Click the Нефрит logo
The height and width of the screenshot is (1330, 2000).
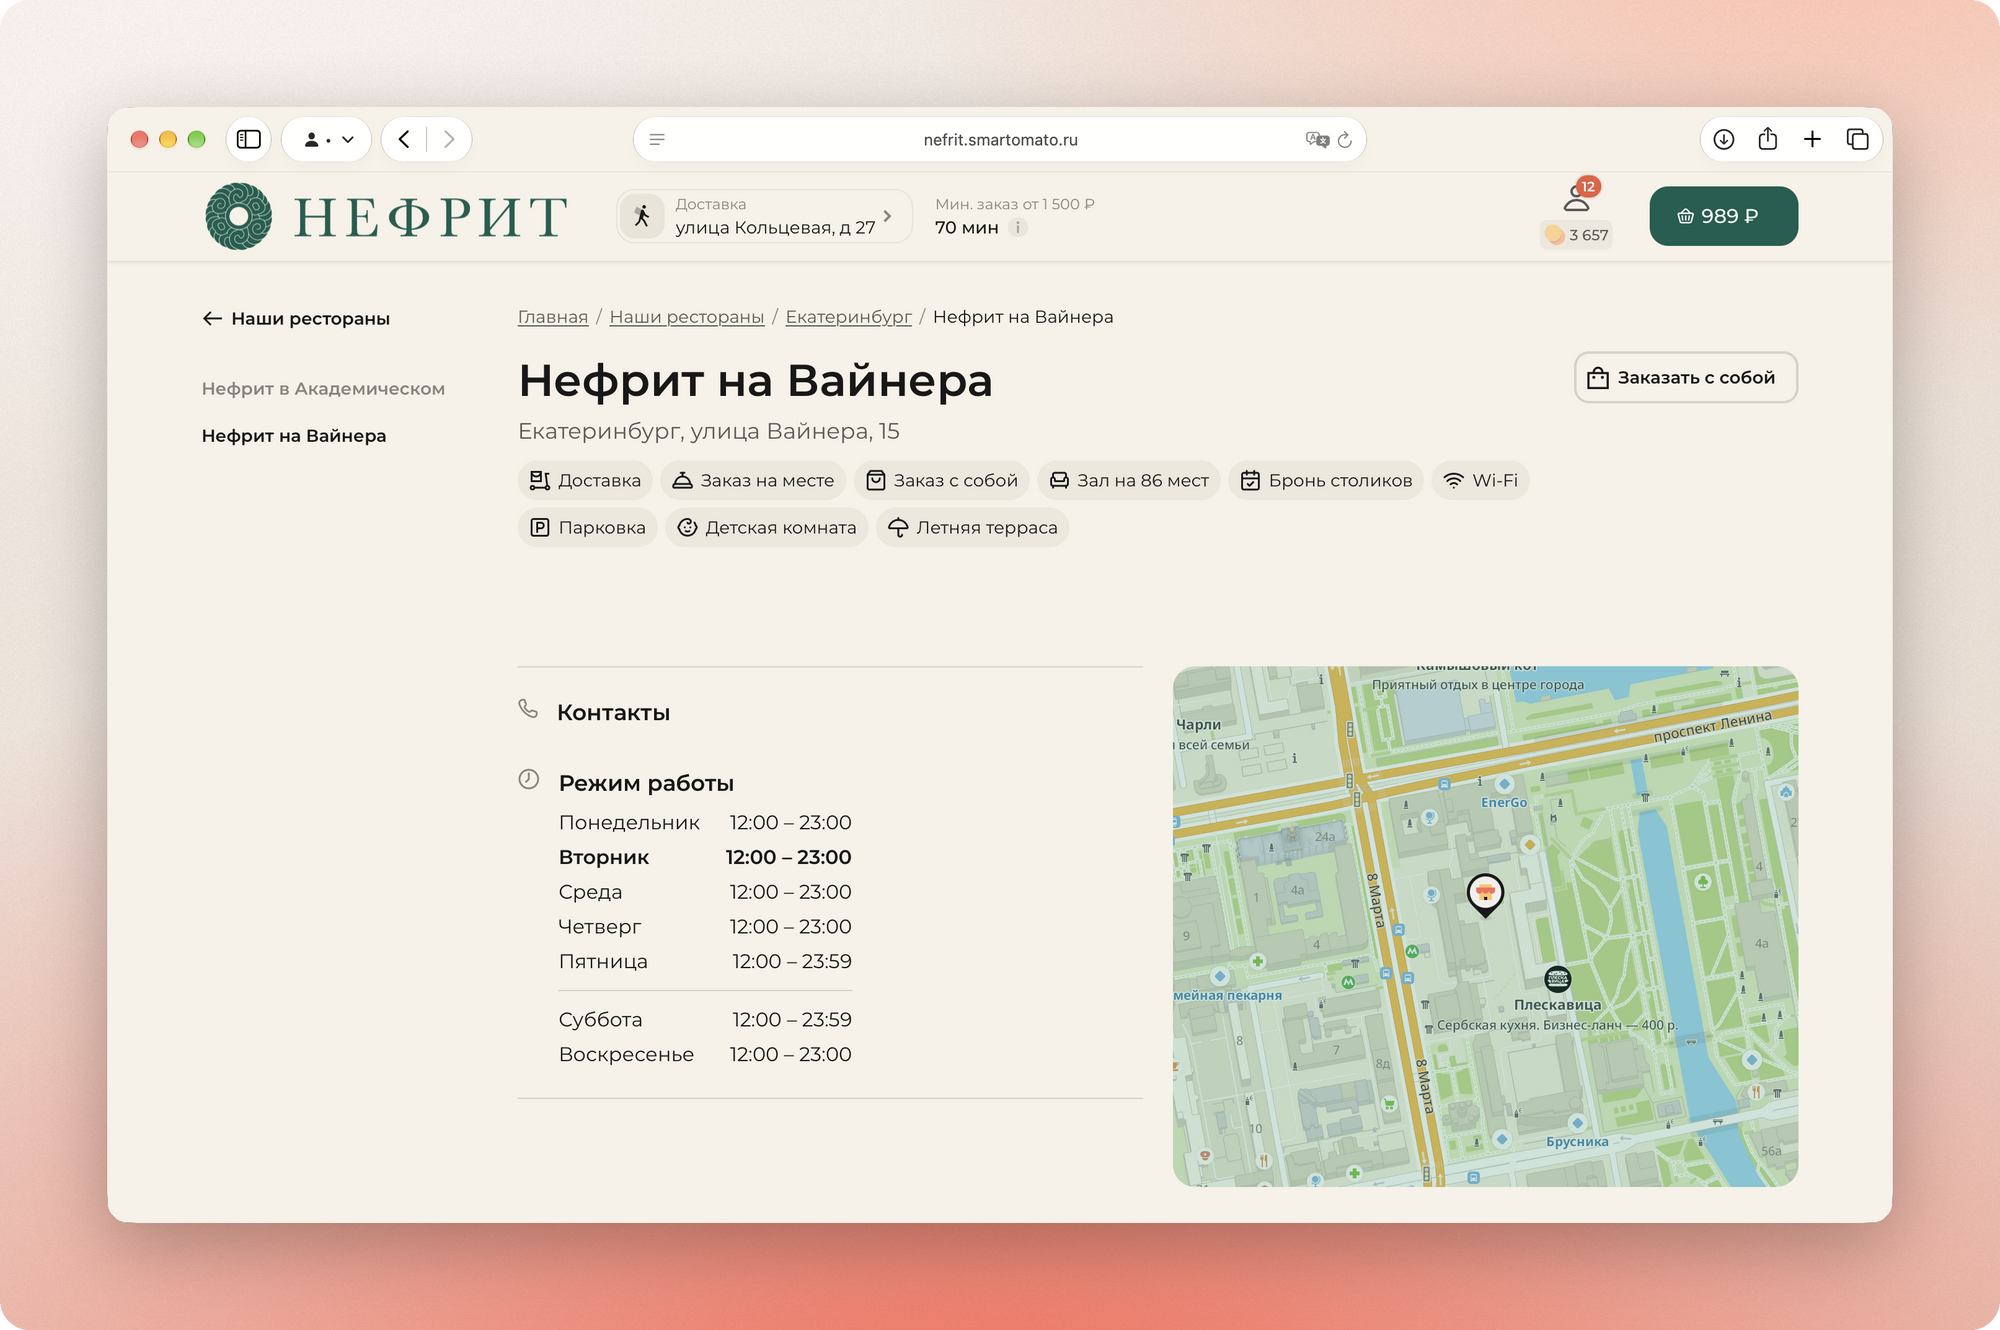(386, 216)
